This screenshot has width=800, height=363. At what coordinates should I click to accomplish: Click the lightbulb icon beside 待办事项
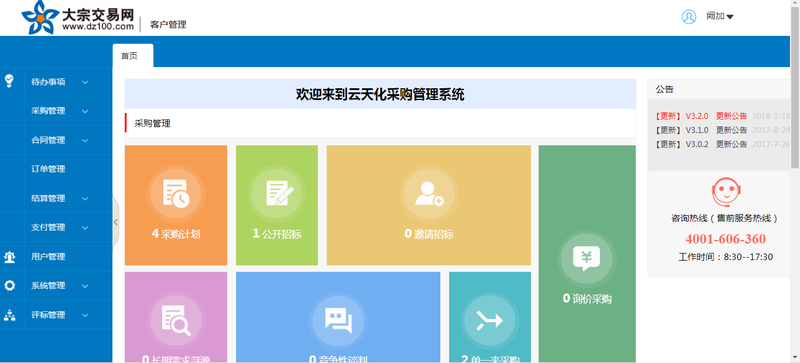click(x=9, y=81)
